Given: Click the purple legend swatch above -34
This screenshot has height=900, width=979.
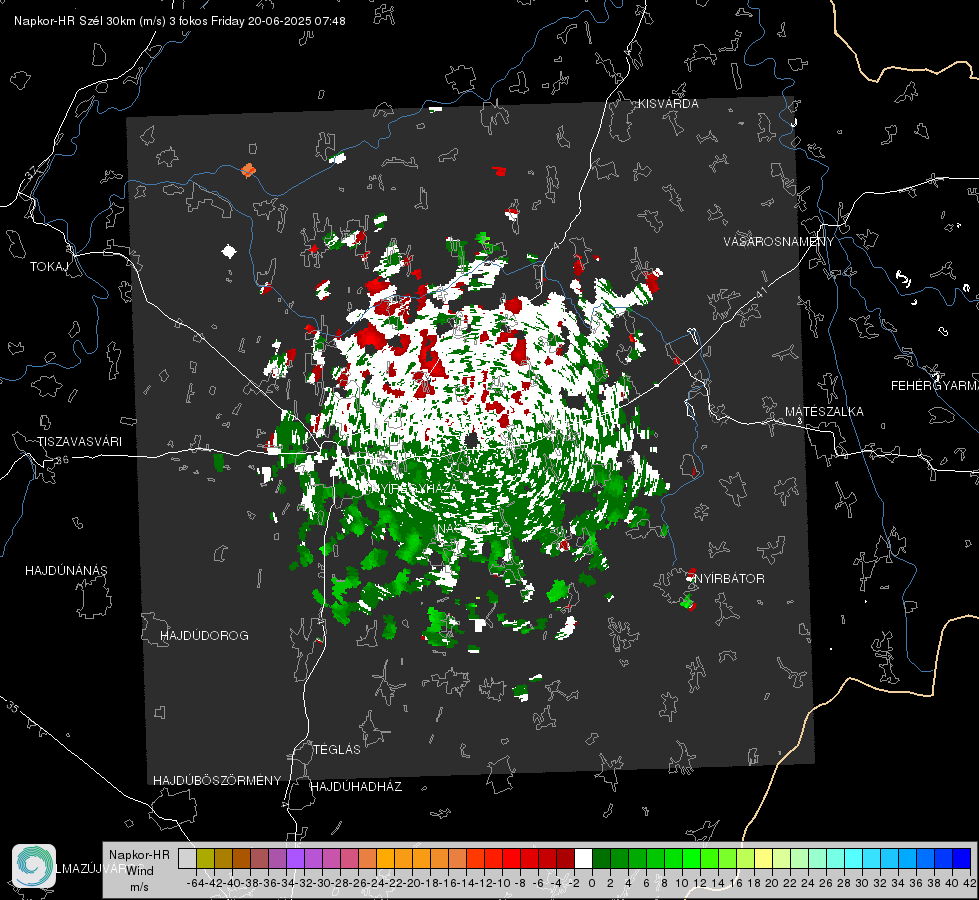Looking at the screenshot, I should click(x=295, y=858).
